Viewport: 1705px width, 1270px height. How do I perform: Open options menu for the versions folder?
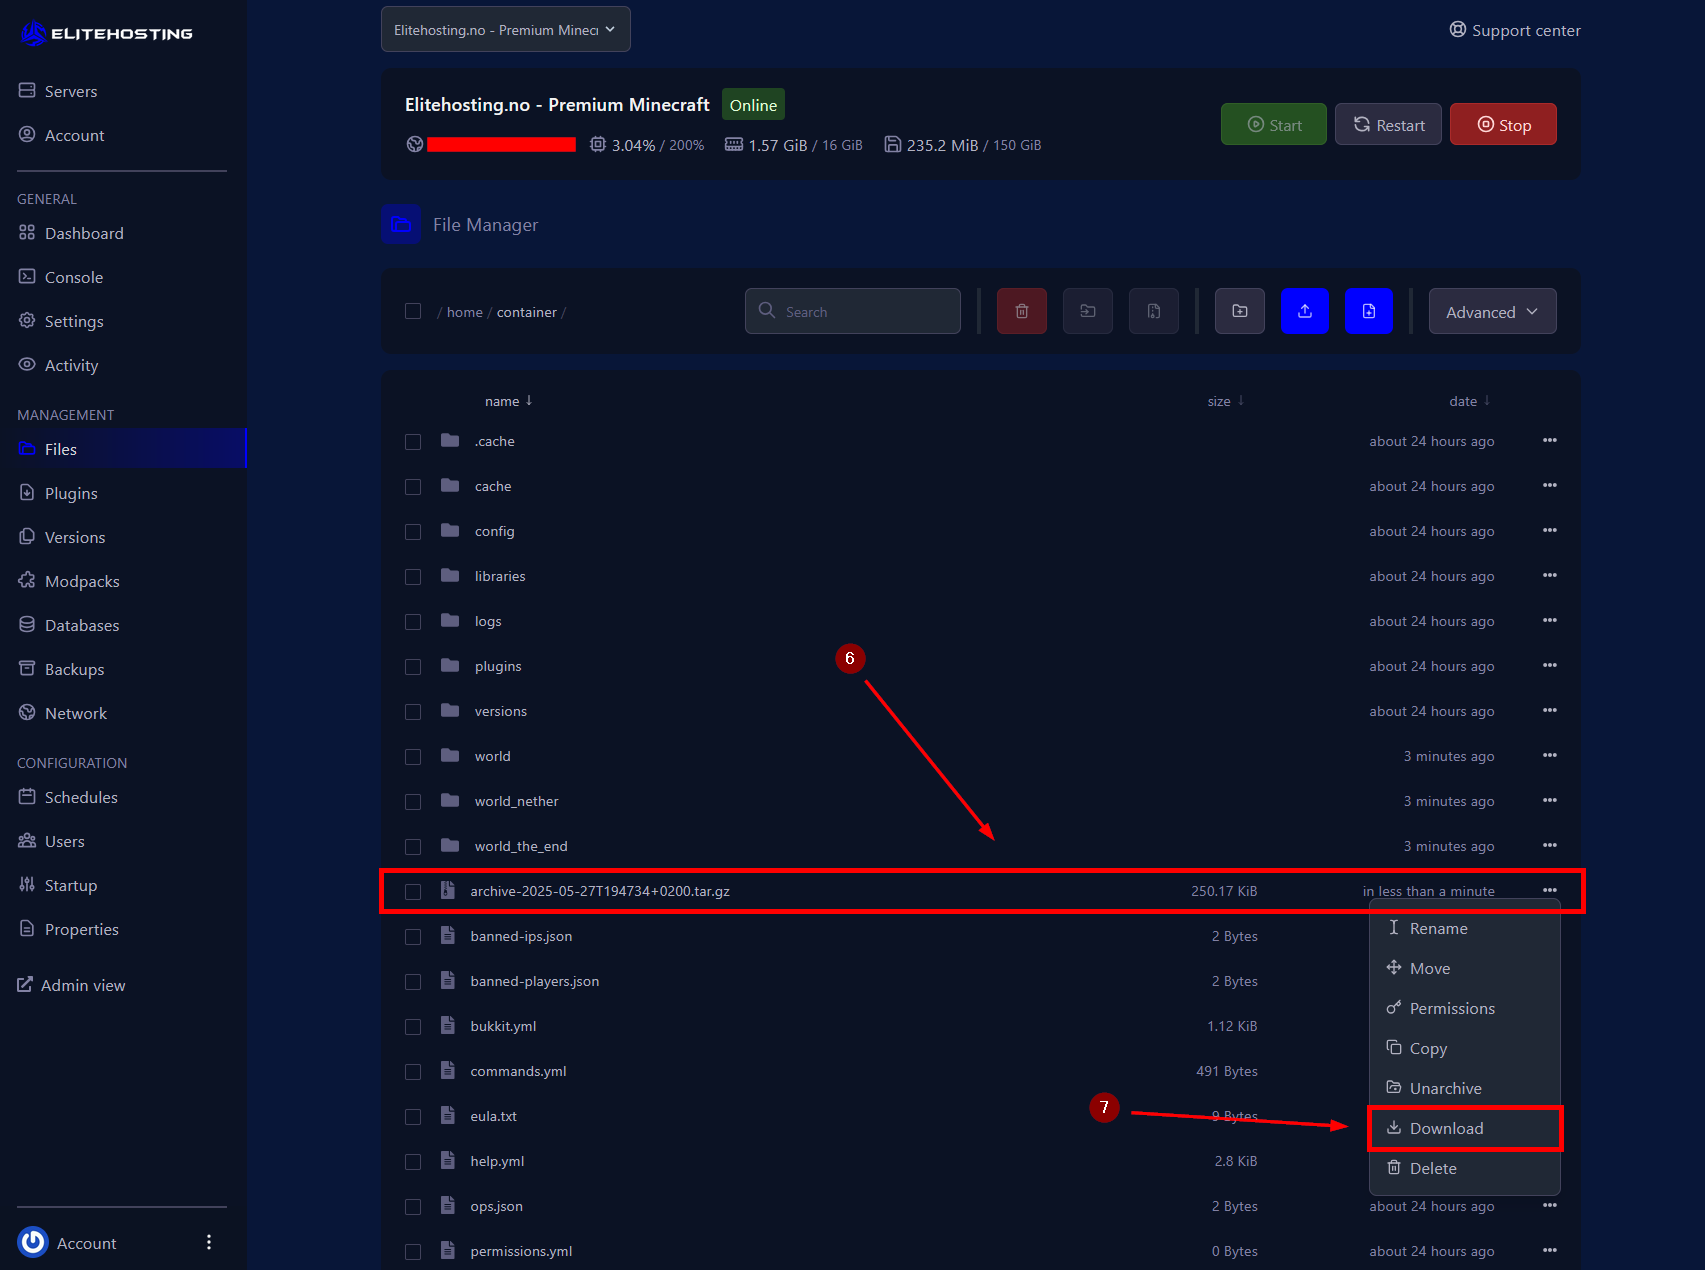1550,710
